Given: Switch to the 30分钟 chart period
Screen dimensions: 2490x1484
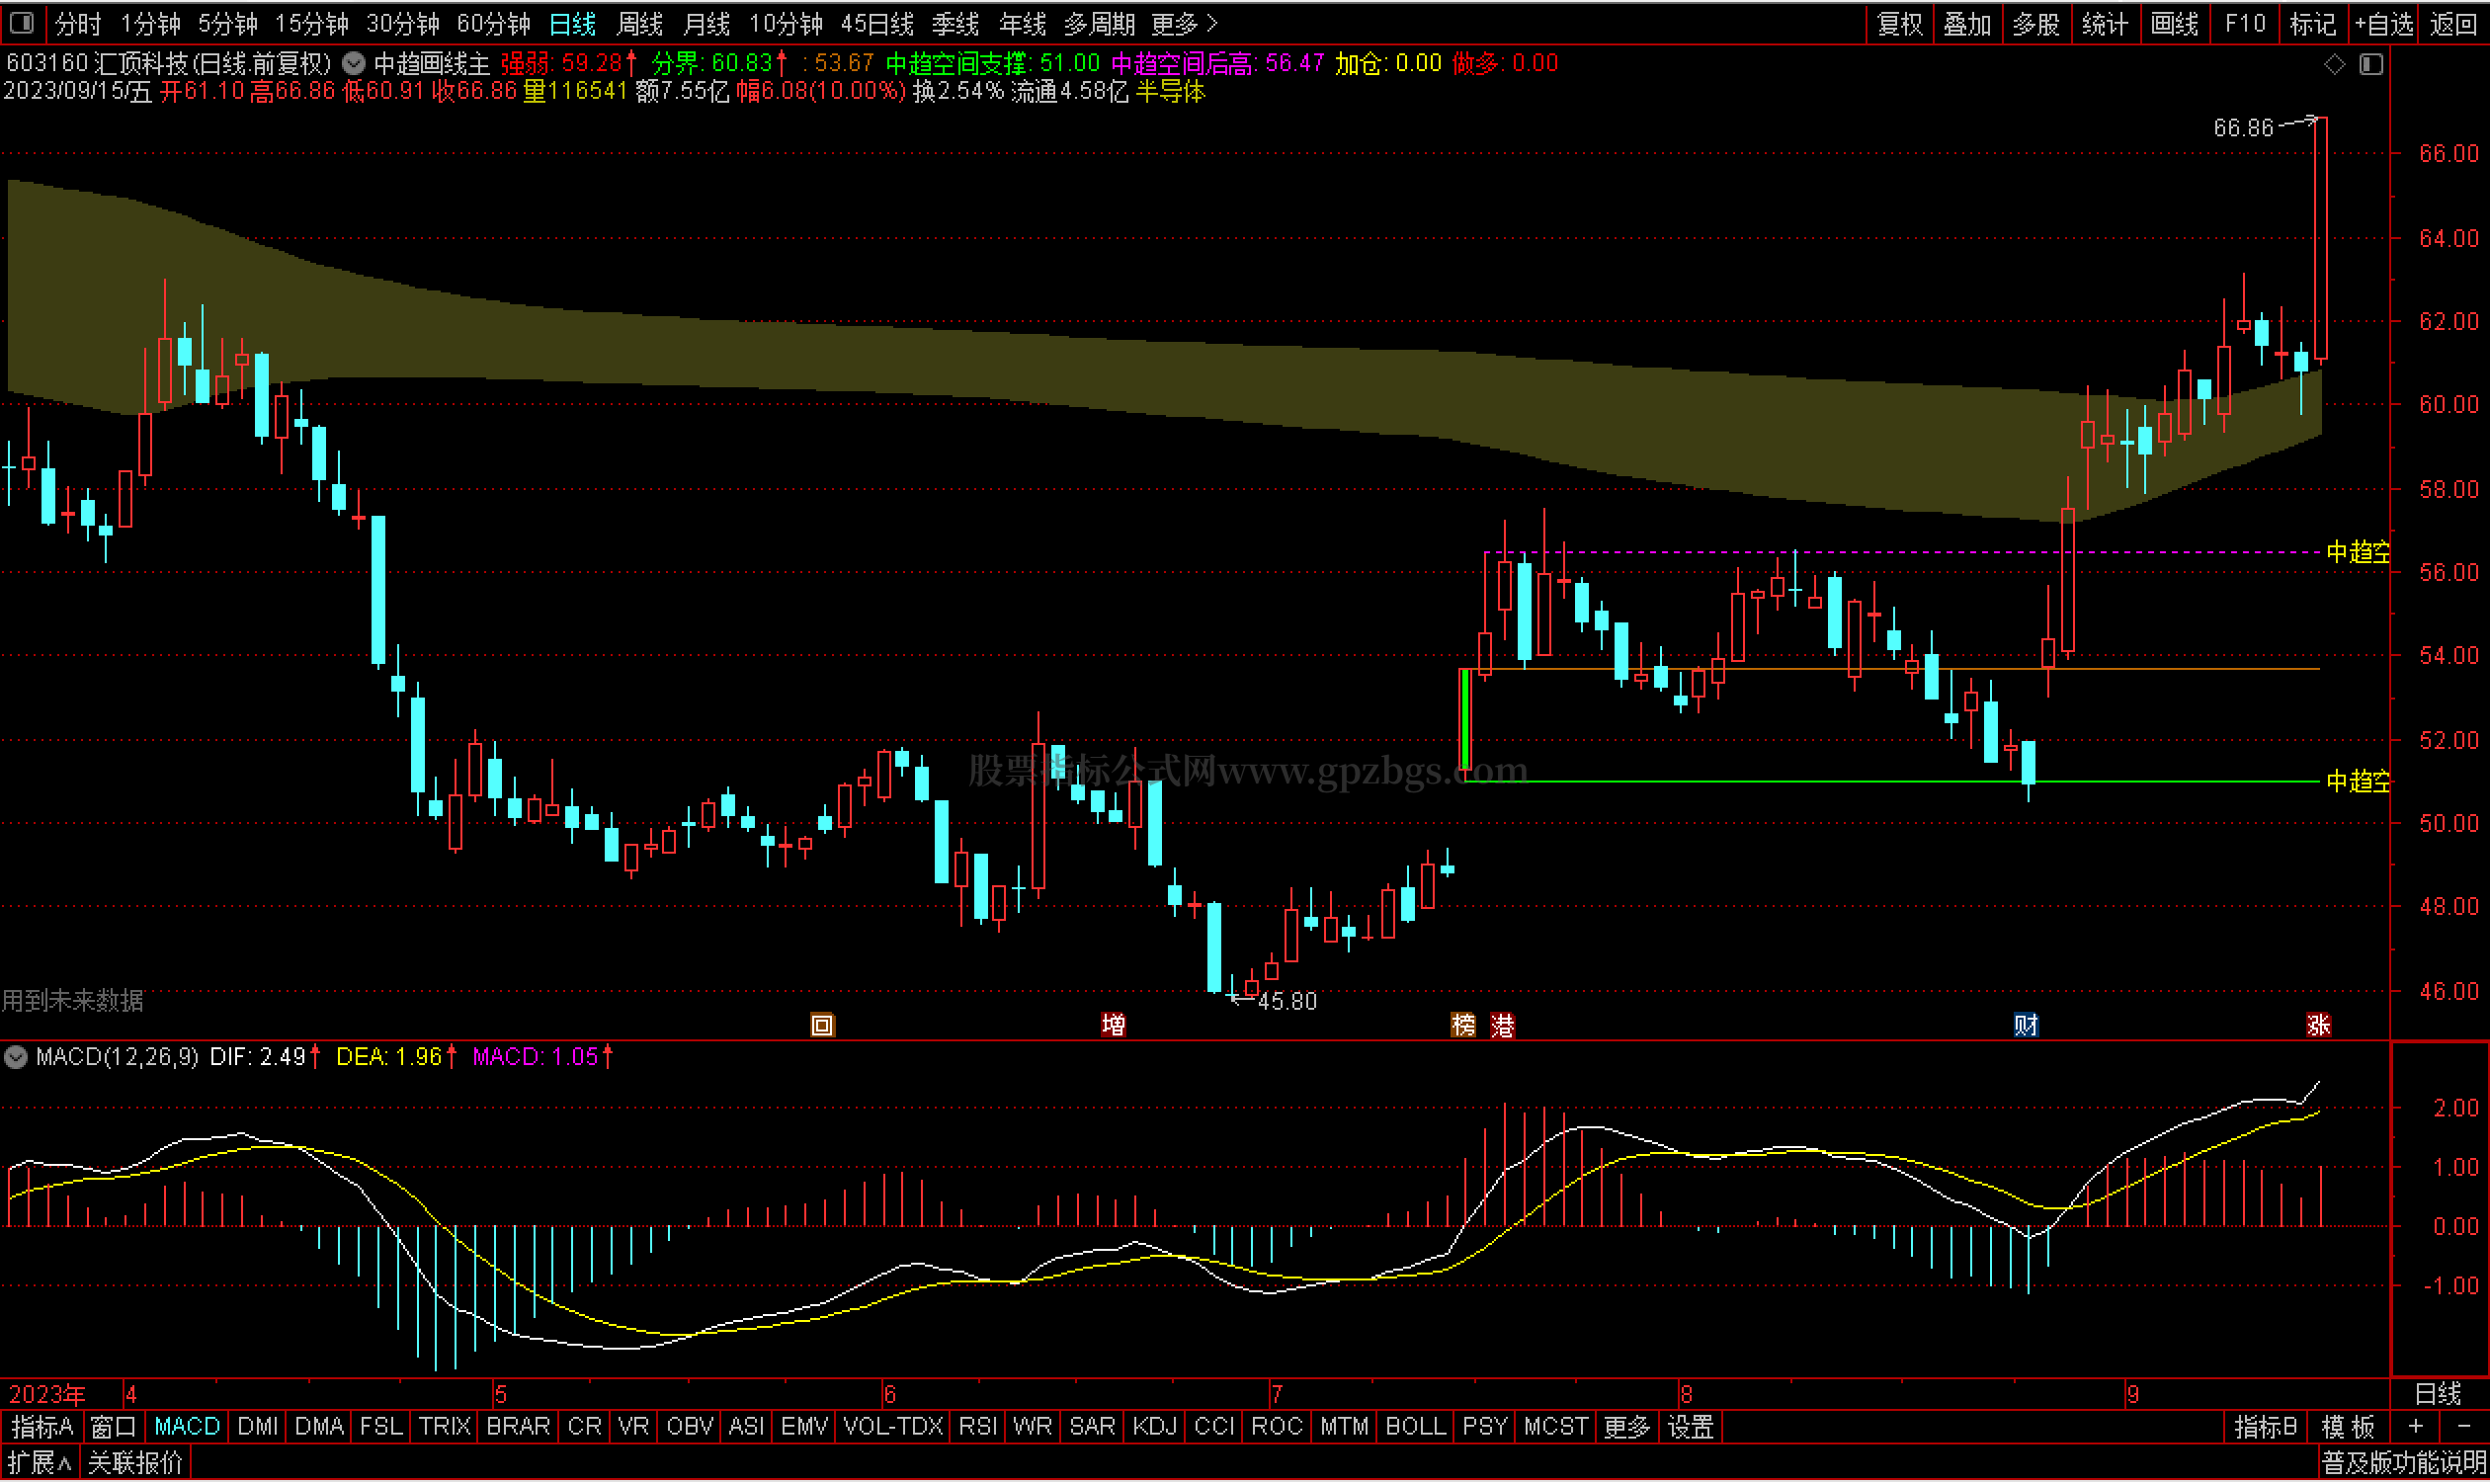Looking at the screenshot, I should (x=403, y=23).
